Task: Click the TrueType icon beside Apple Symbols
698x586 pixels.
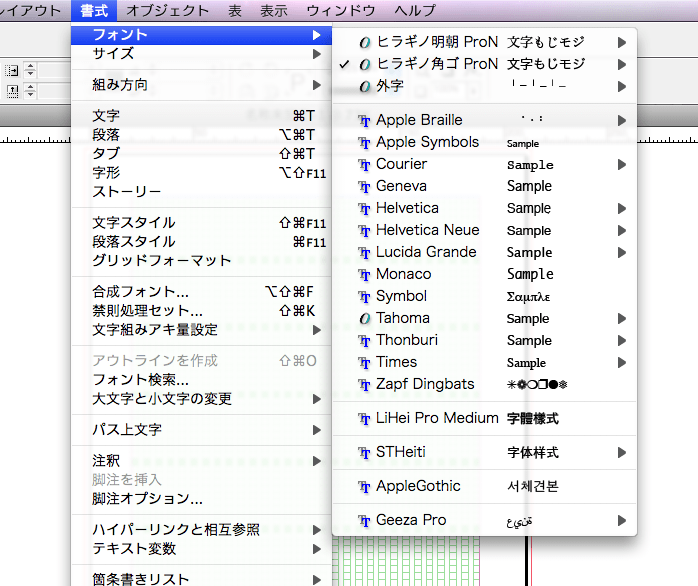Action: tap(365, 143)
